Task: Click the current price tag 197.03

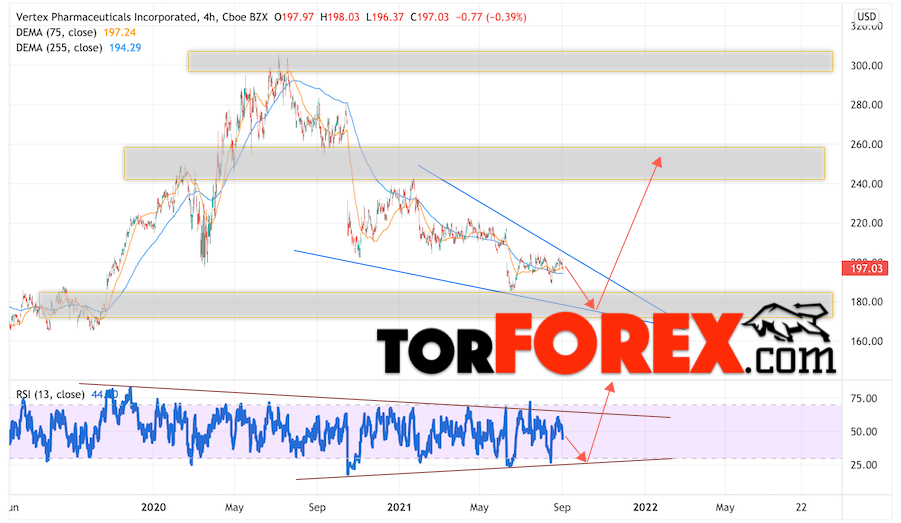Action: tap(867, 268)
